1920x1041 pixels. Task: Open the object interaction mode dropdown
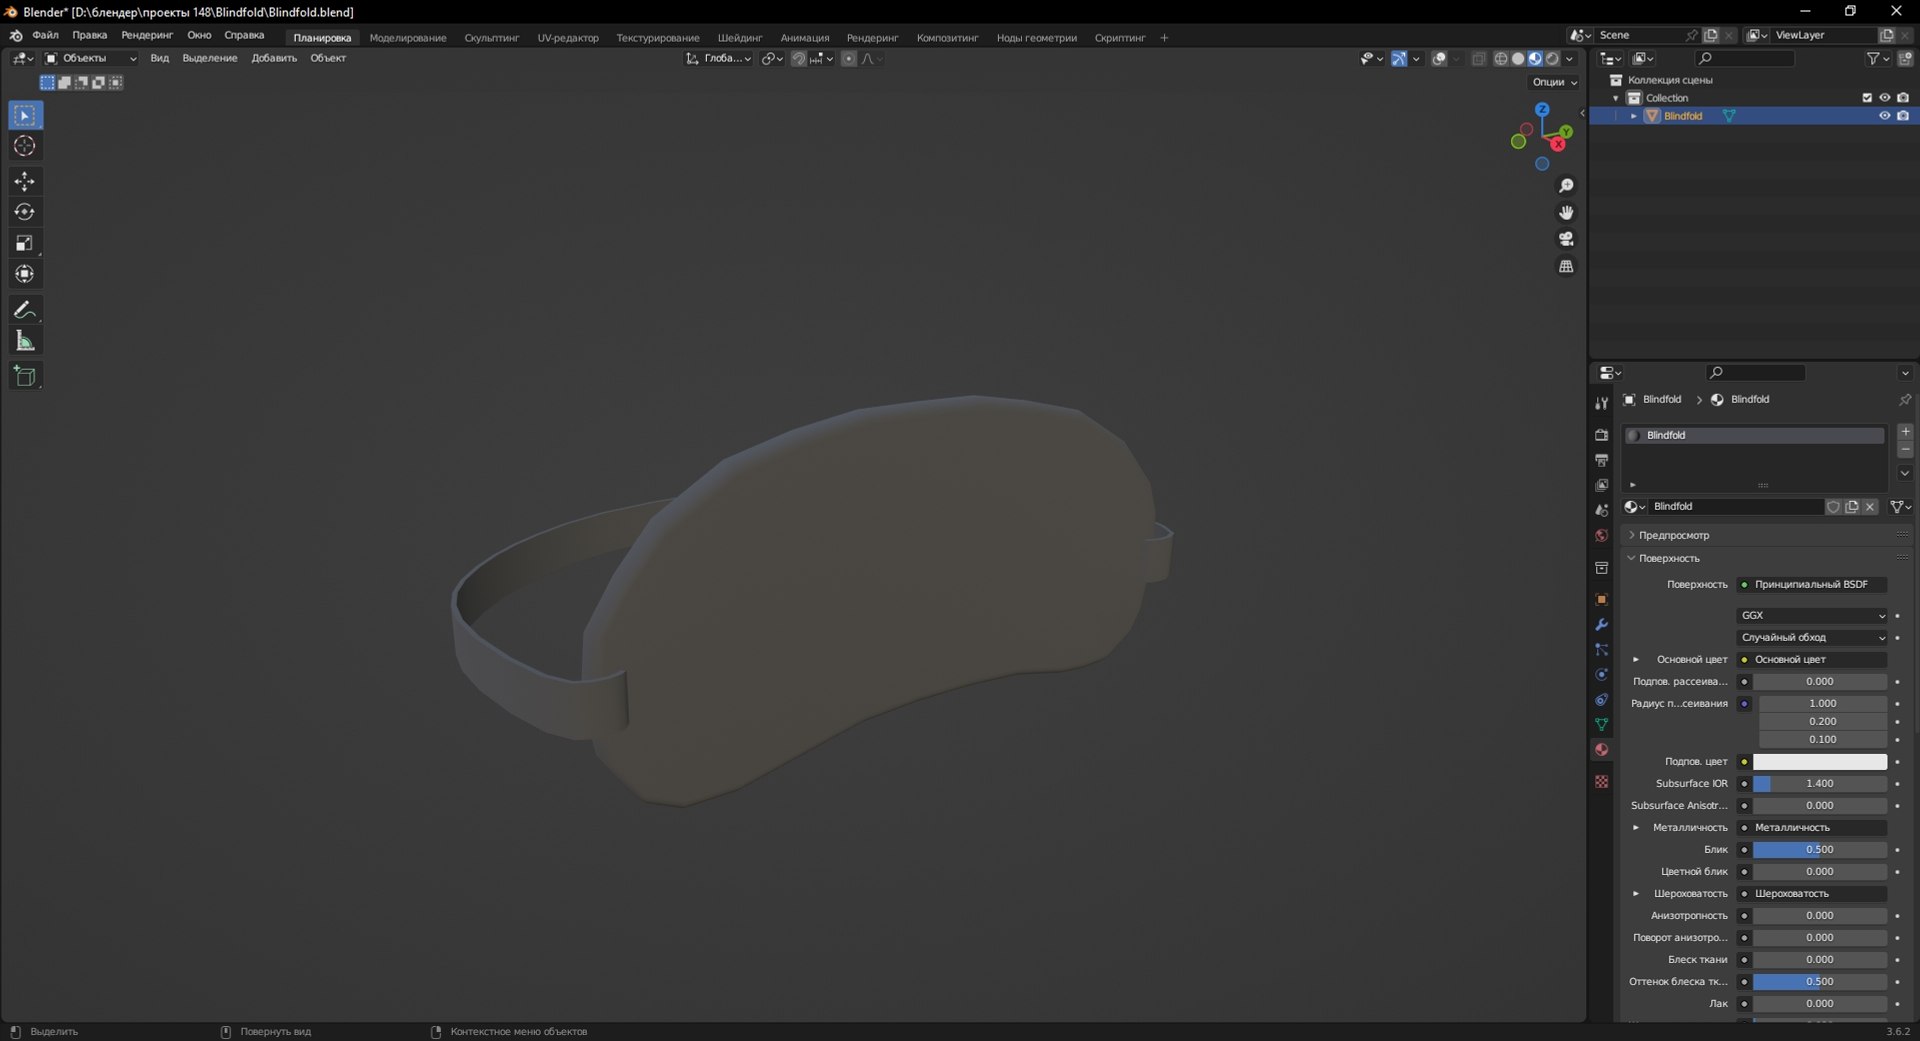coord(91,59)
